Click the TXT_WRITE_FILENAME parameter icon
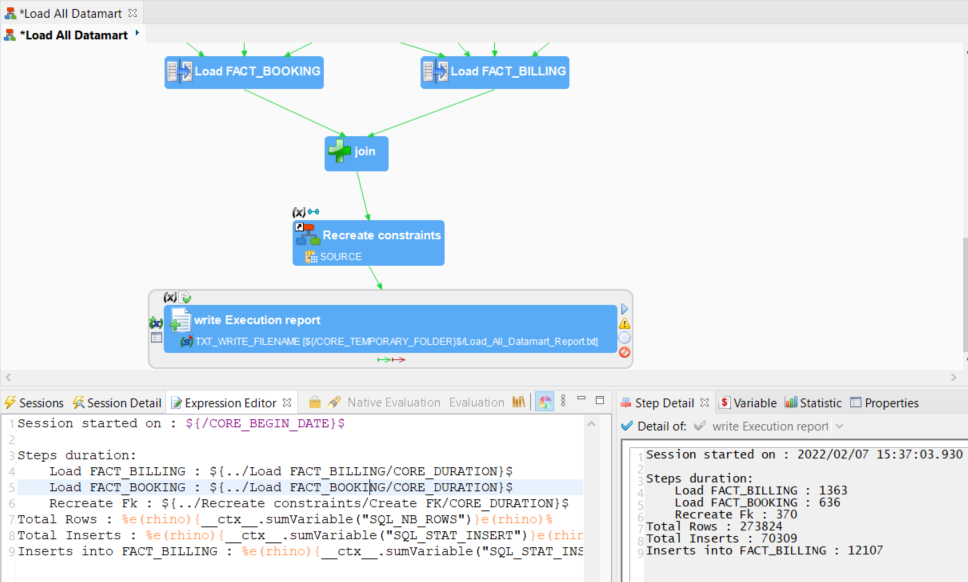 [186, 341]
